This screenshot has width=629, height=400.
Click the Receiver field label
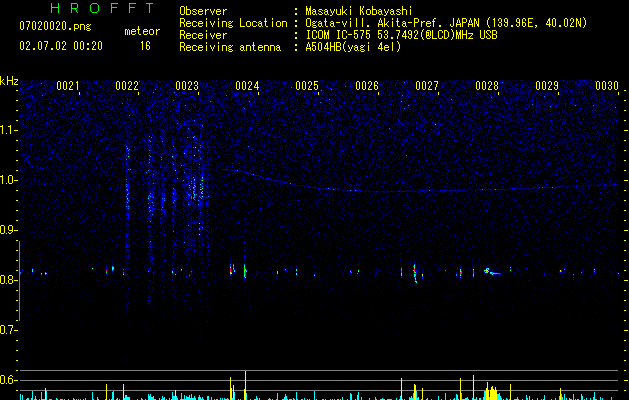203,35
